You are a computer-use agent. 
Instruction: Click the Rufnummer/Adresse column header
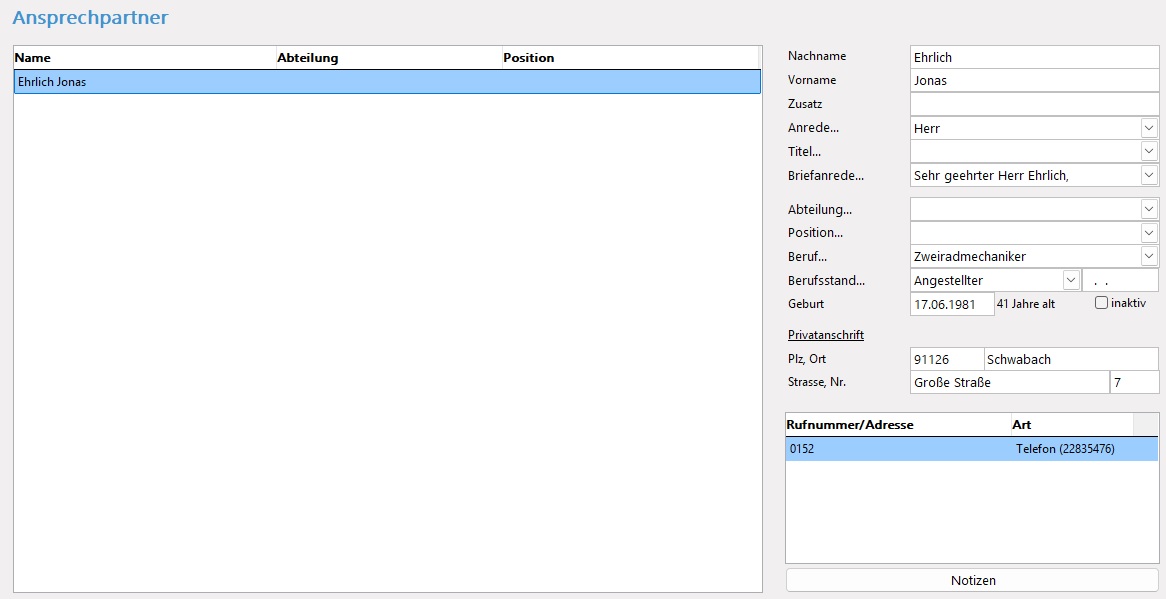pyautogui.click(x=897, y=425)
